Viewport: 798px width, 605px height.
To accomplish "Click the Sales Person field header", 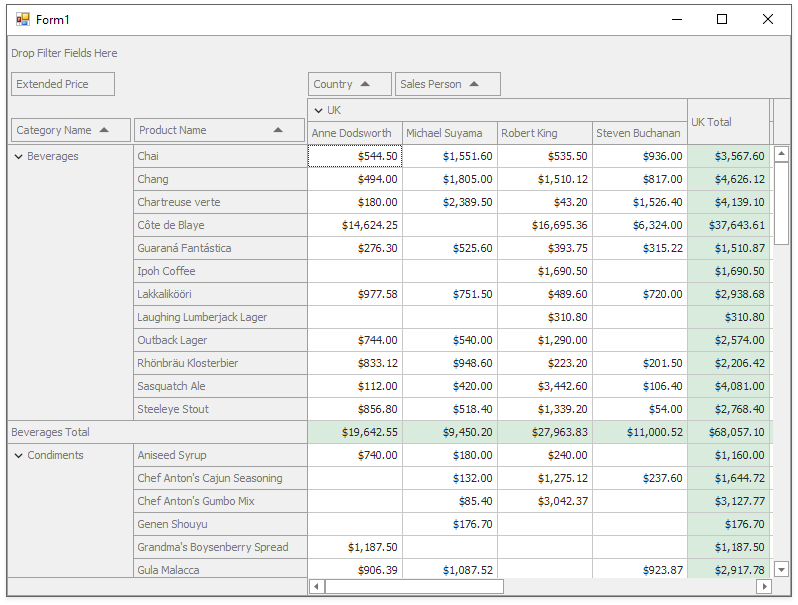I will [x=448, y=84].
